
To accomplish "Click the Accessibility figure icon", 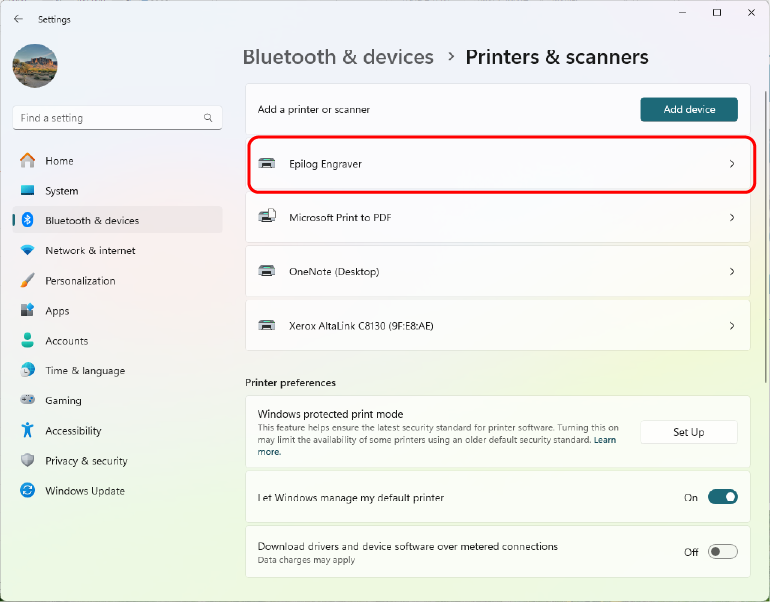I will (27, 431).
